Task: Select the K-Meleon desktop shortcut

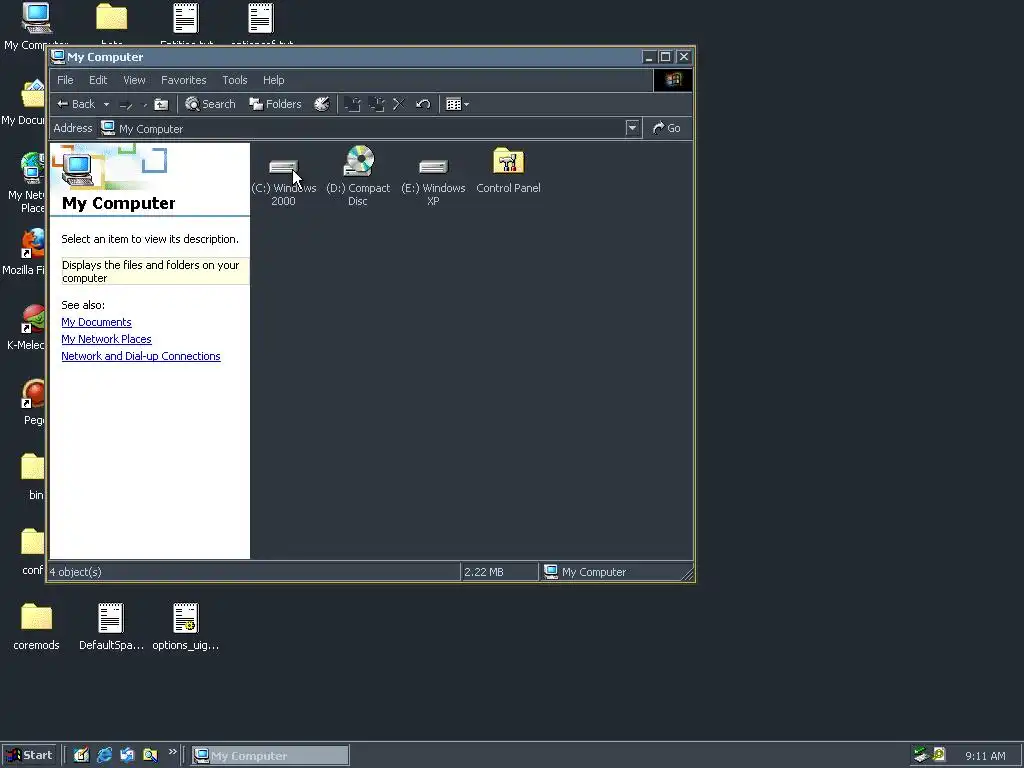Action: coord(27,328)
